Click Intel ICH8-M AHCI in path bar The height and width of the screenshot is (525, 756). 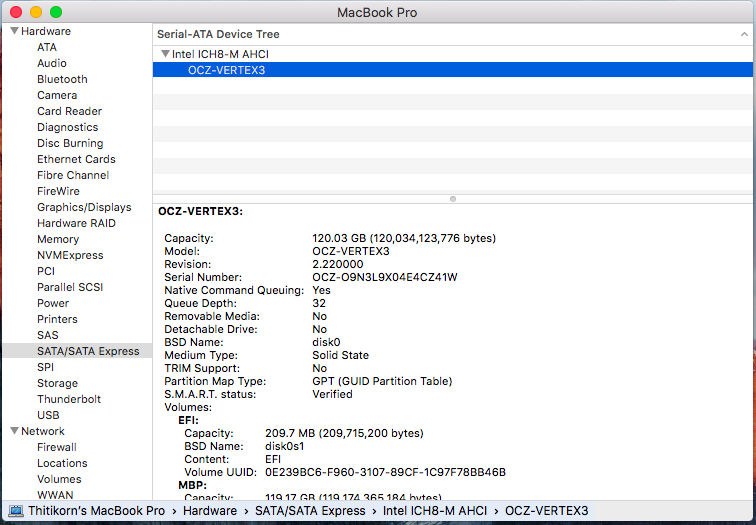tap(435, 511)
